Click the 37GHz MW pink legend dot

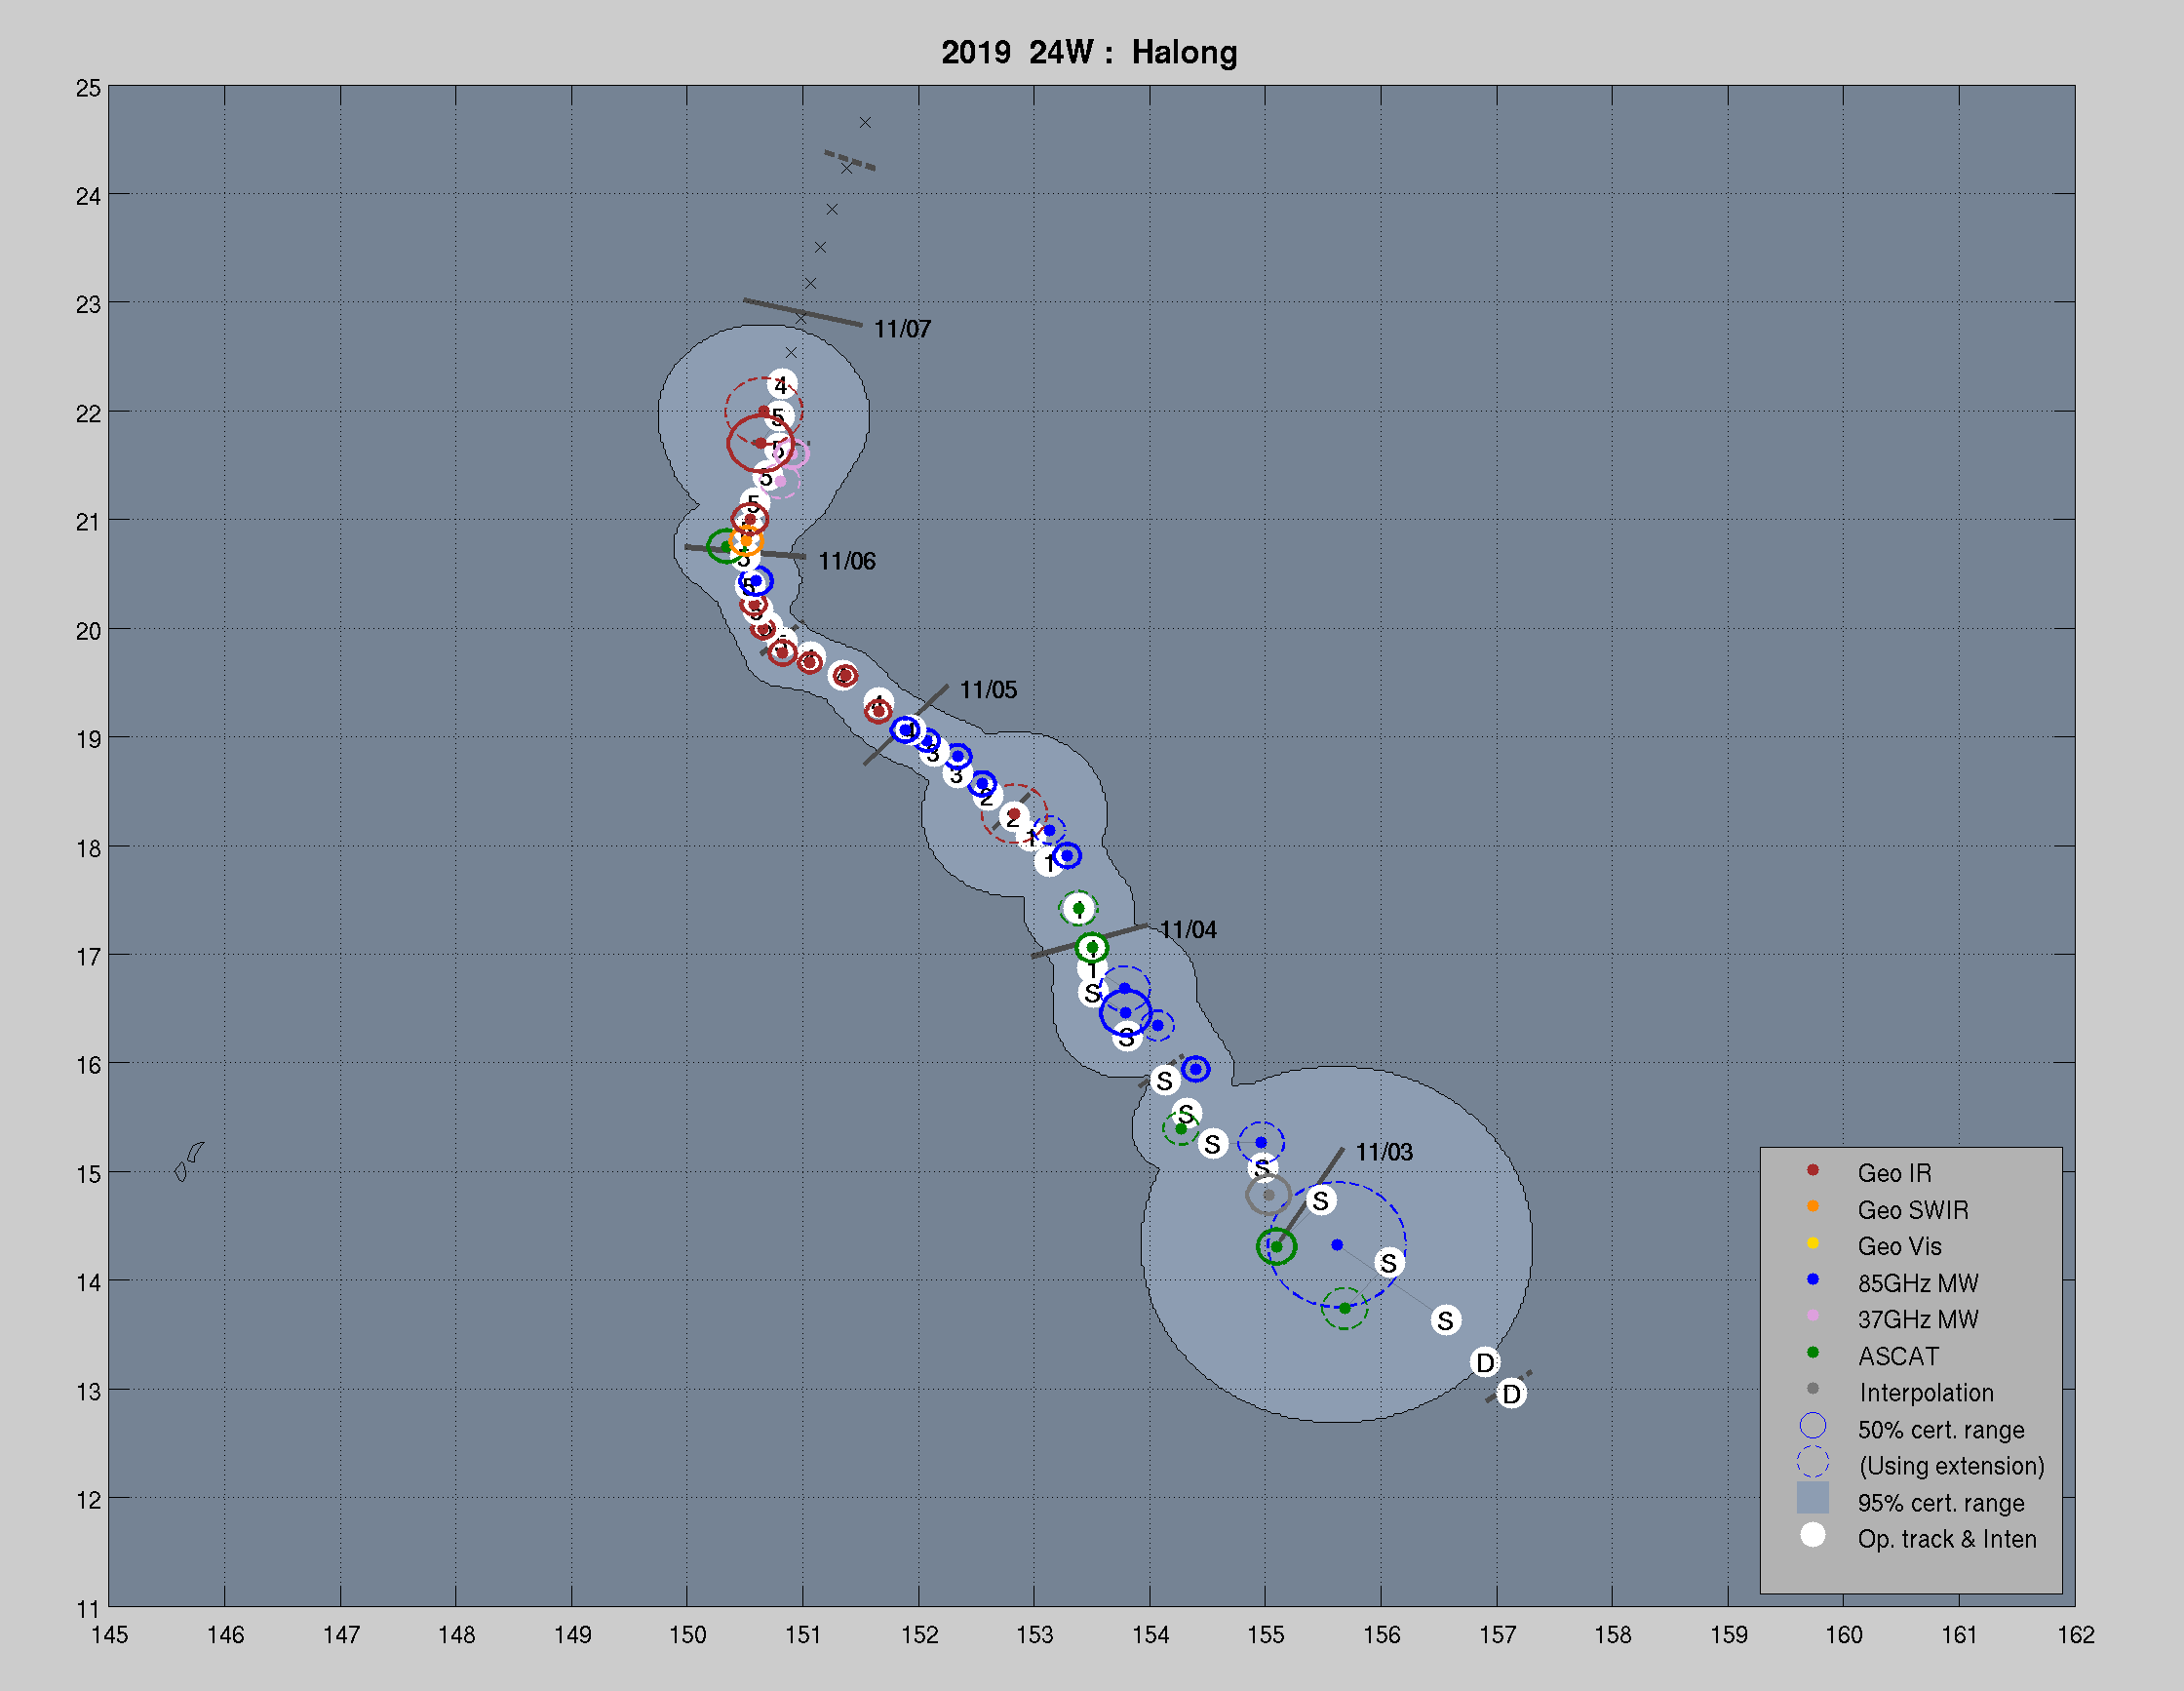tap(1812, 1316)
